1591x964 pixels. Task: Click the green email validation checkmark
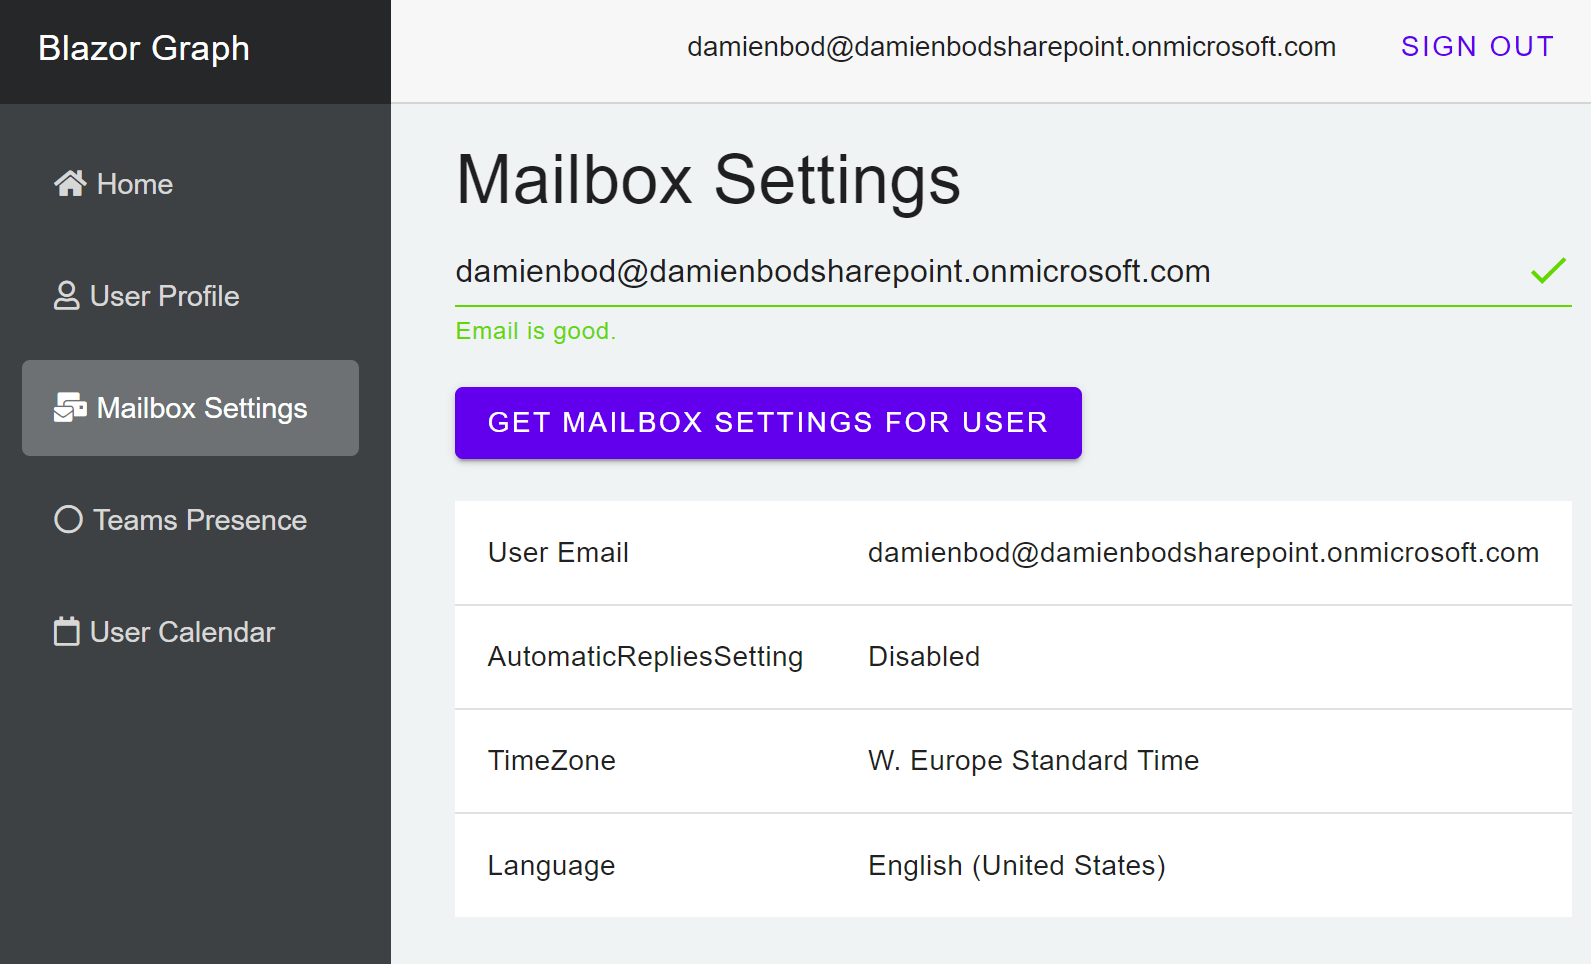(x=1547, y=271)
